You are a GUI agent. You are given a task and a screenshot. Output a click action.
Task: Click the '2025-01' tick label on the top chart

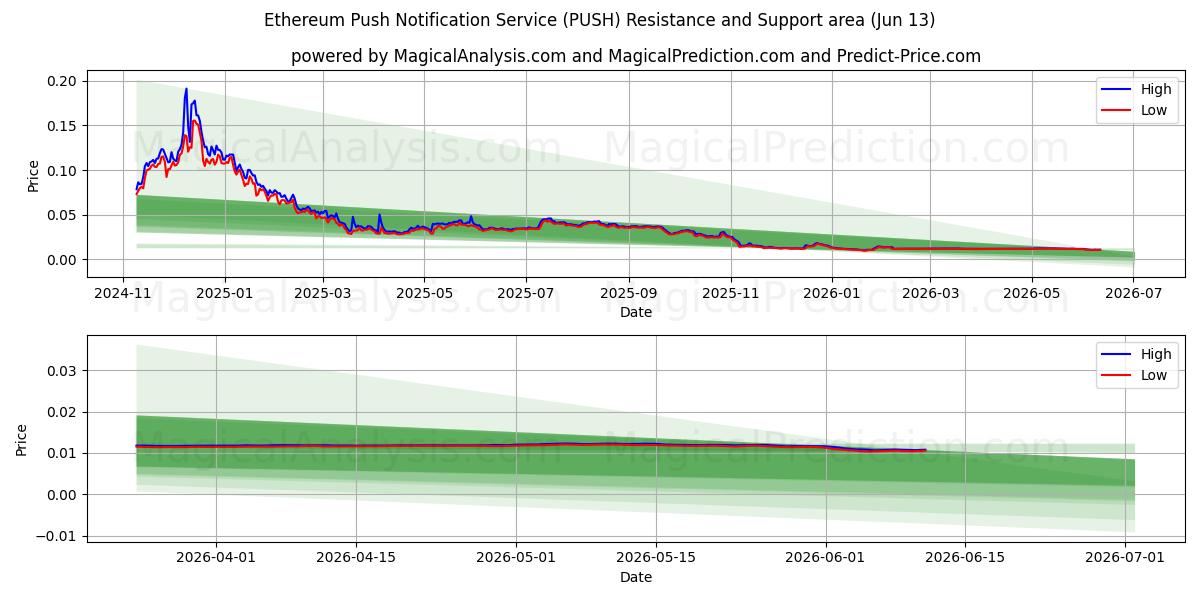225,294
